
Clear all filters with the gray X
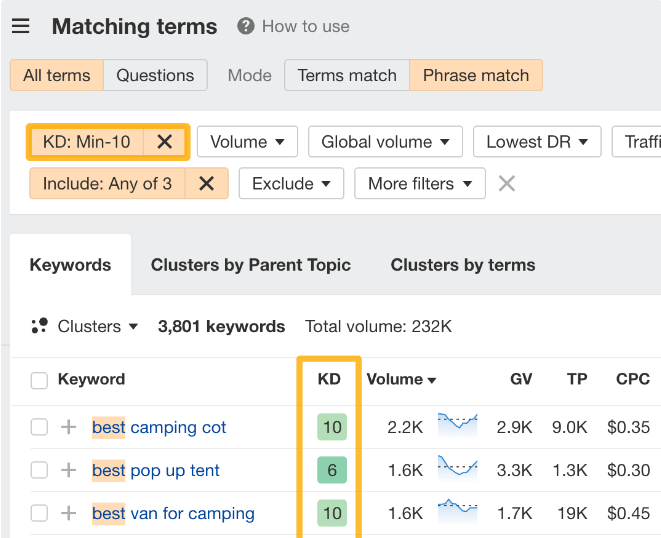pyautogui.click(x=507, y=184)
